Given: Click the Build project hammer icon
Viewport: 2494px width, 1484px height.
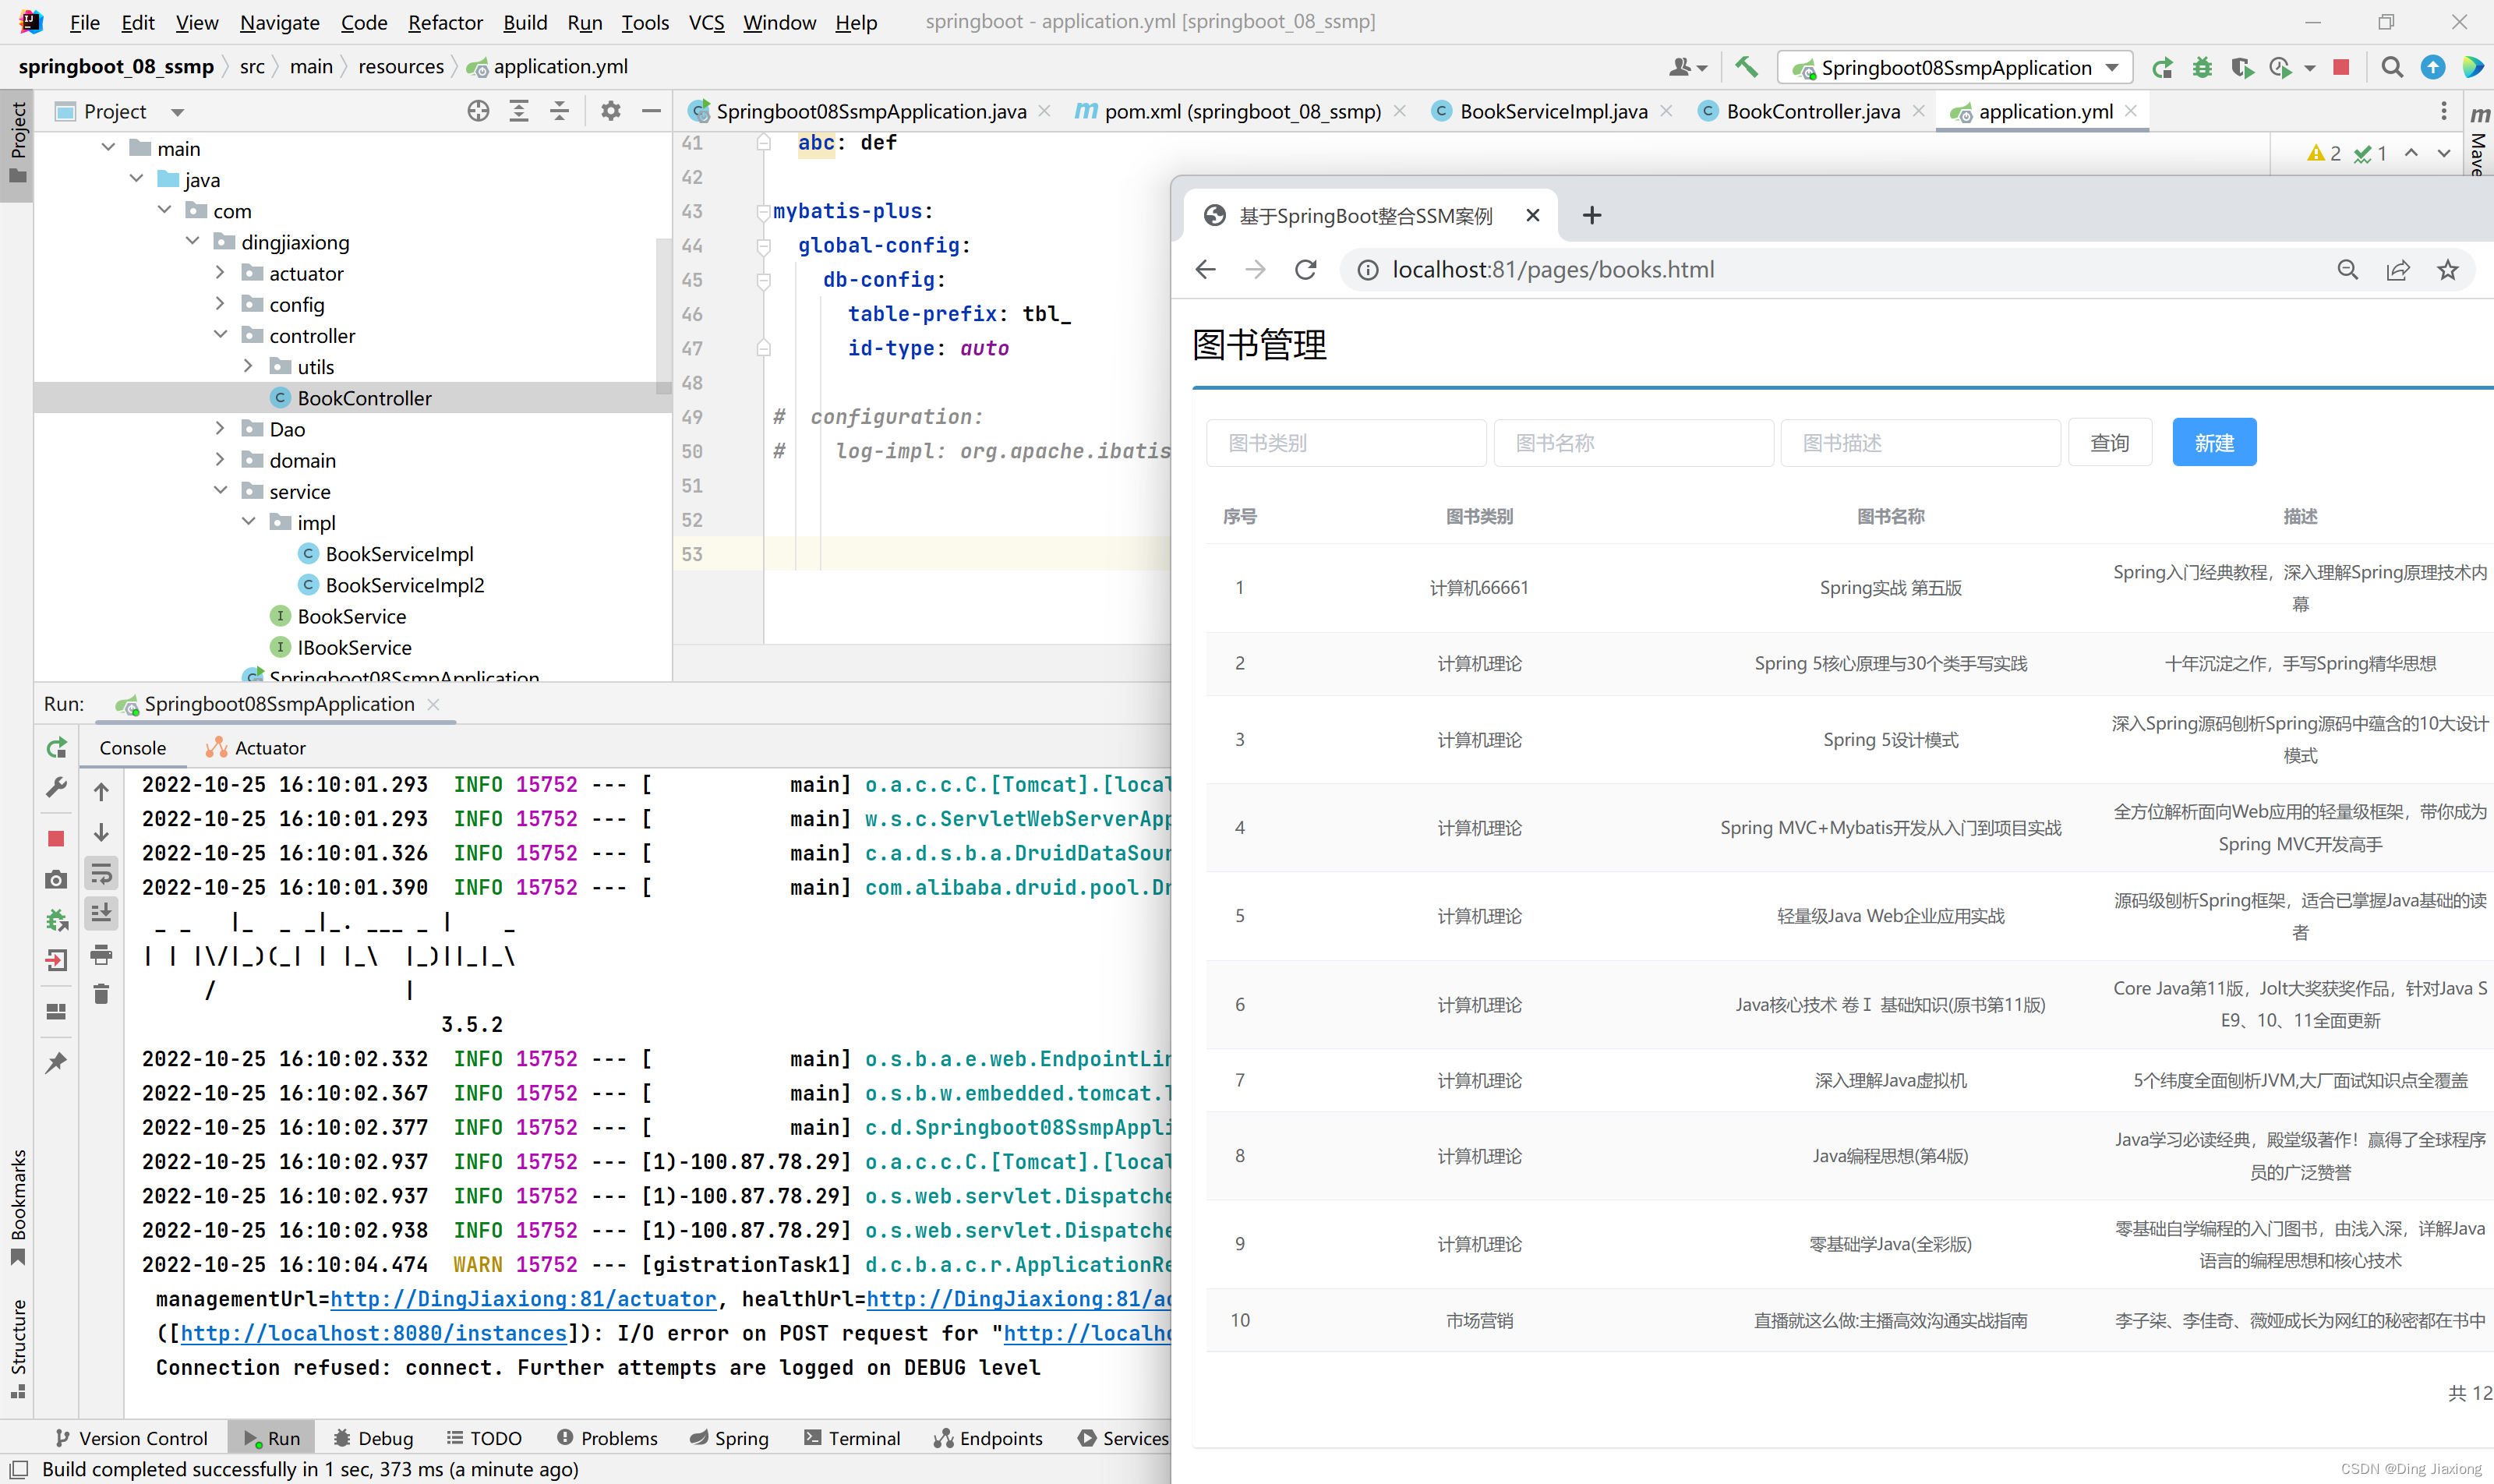Looking at the screenshot, I should 1746,67.
